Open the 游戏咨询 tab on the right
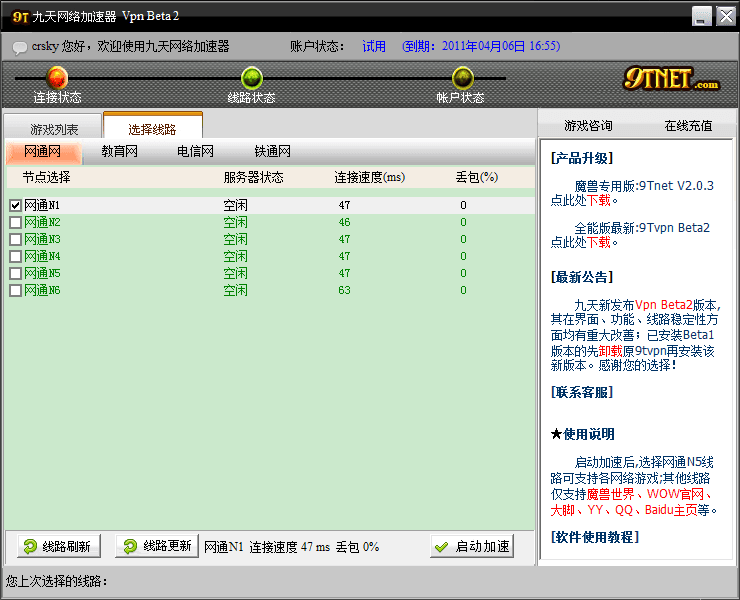Viewport: 740px width, 600px height. (x=588, y=126)
